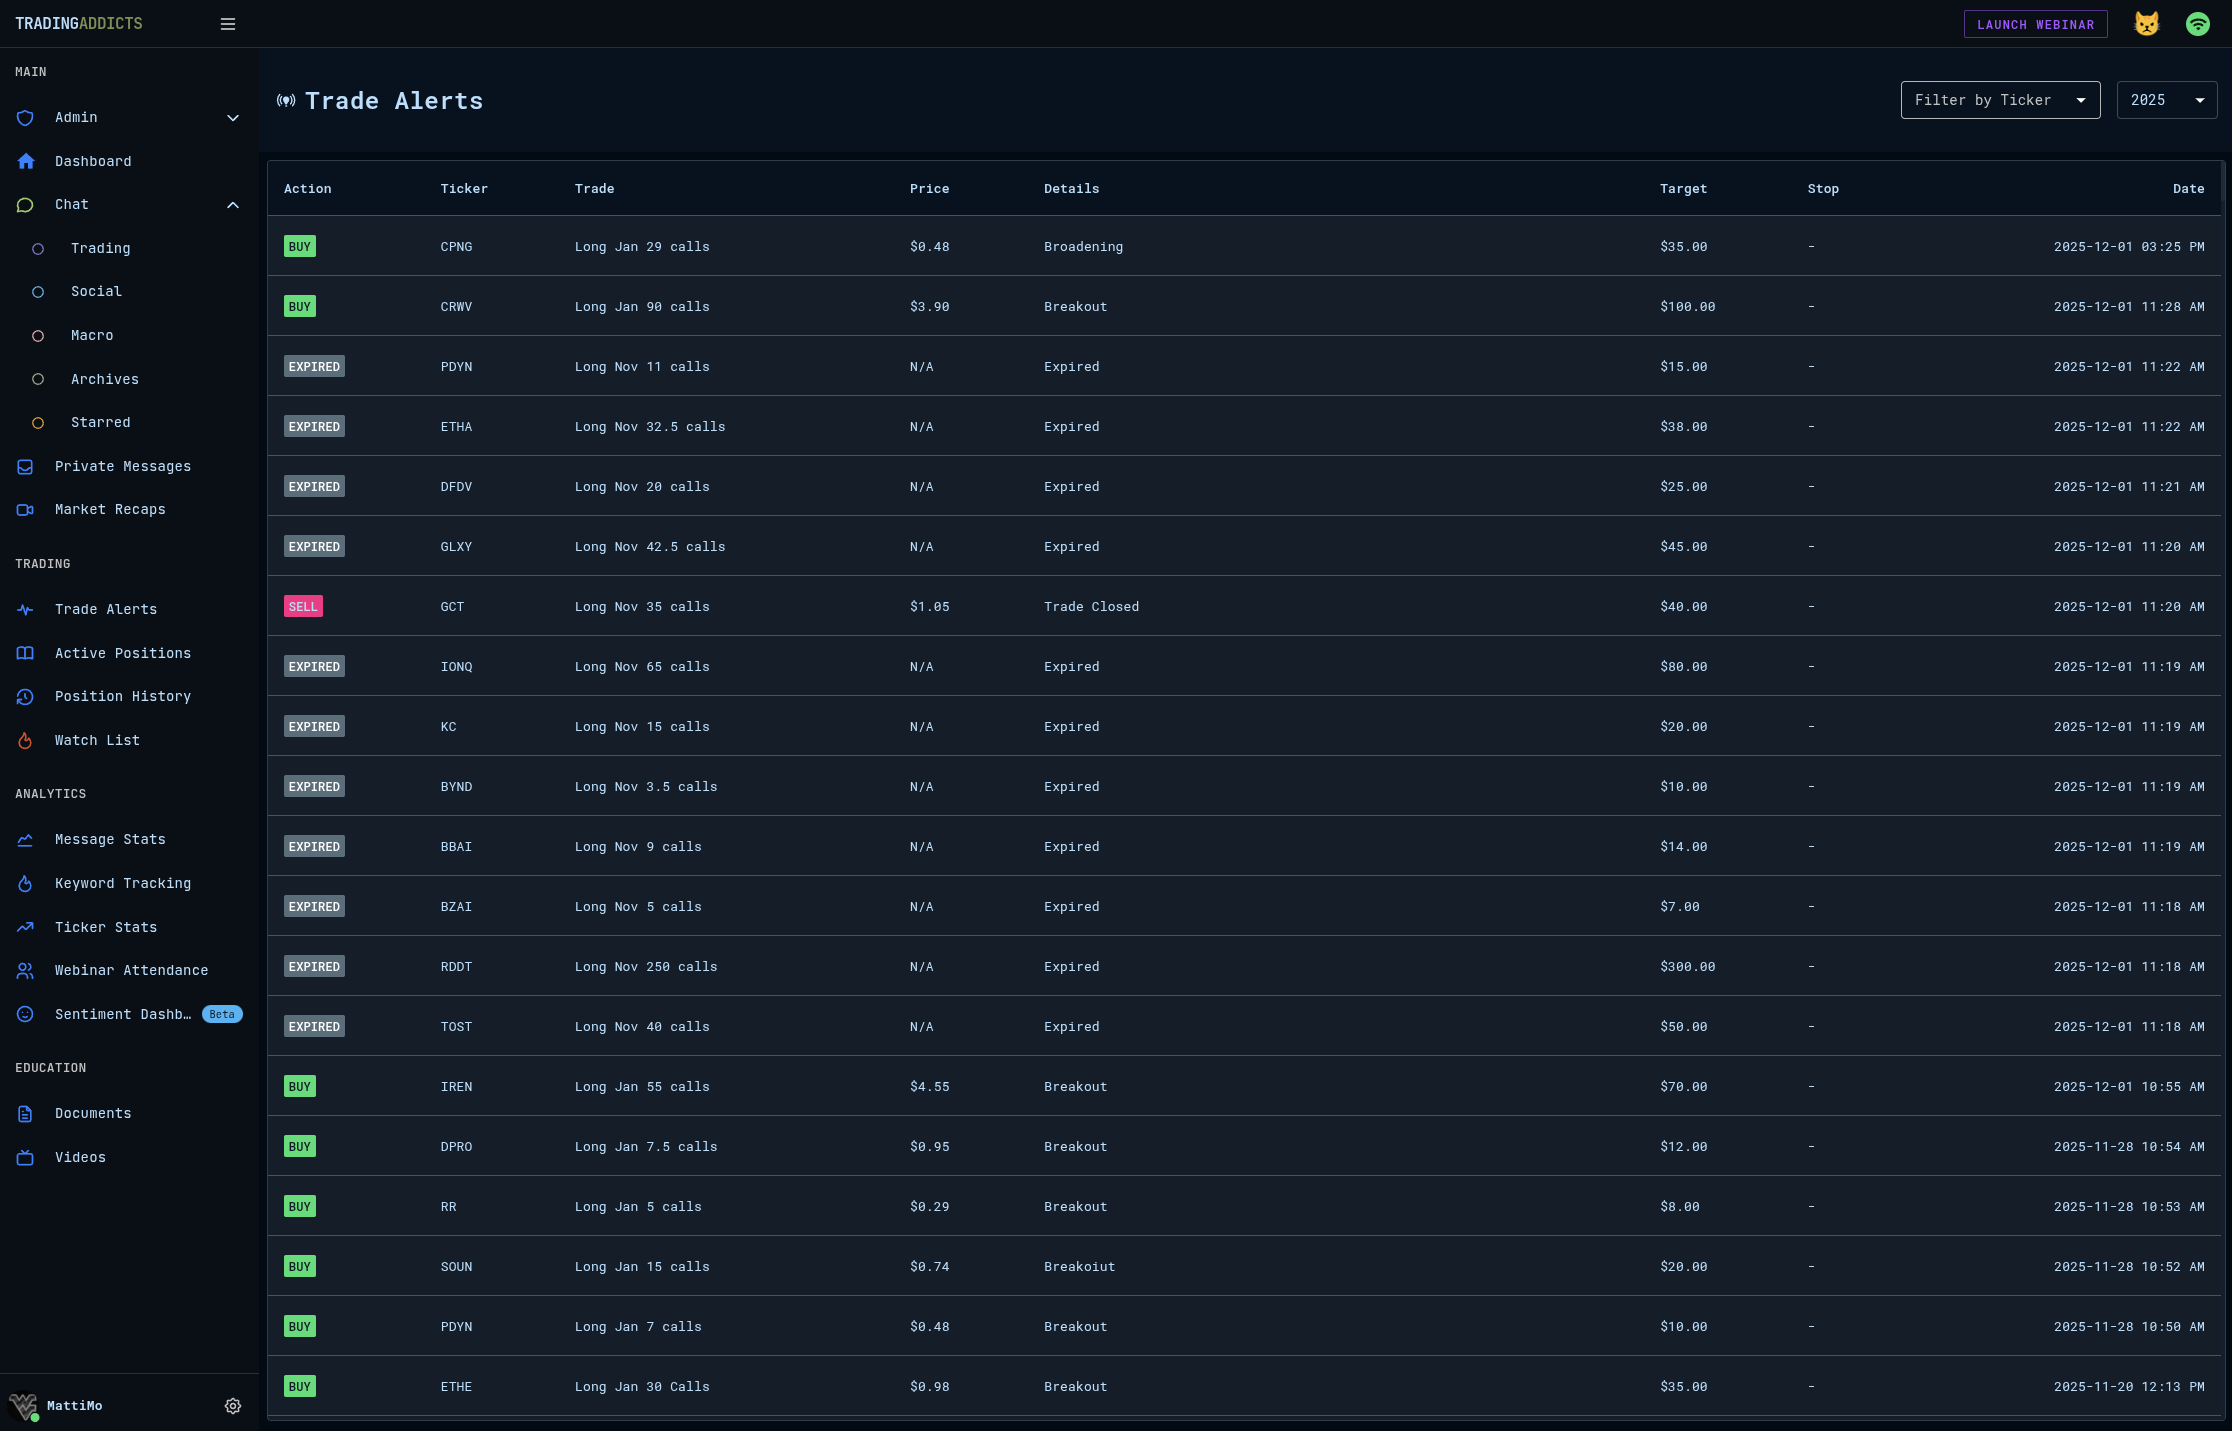Screen dimensions: 2232x1431
Task: Open the Dashboard home icon
Action: coord(26,161)
